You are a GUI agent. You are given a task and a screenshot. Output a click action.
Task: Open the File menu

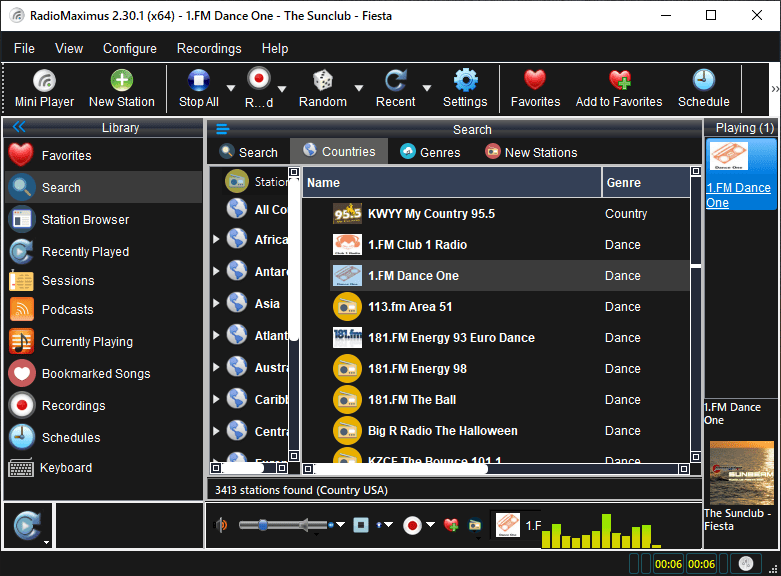click(x=24, y=48)
